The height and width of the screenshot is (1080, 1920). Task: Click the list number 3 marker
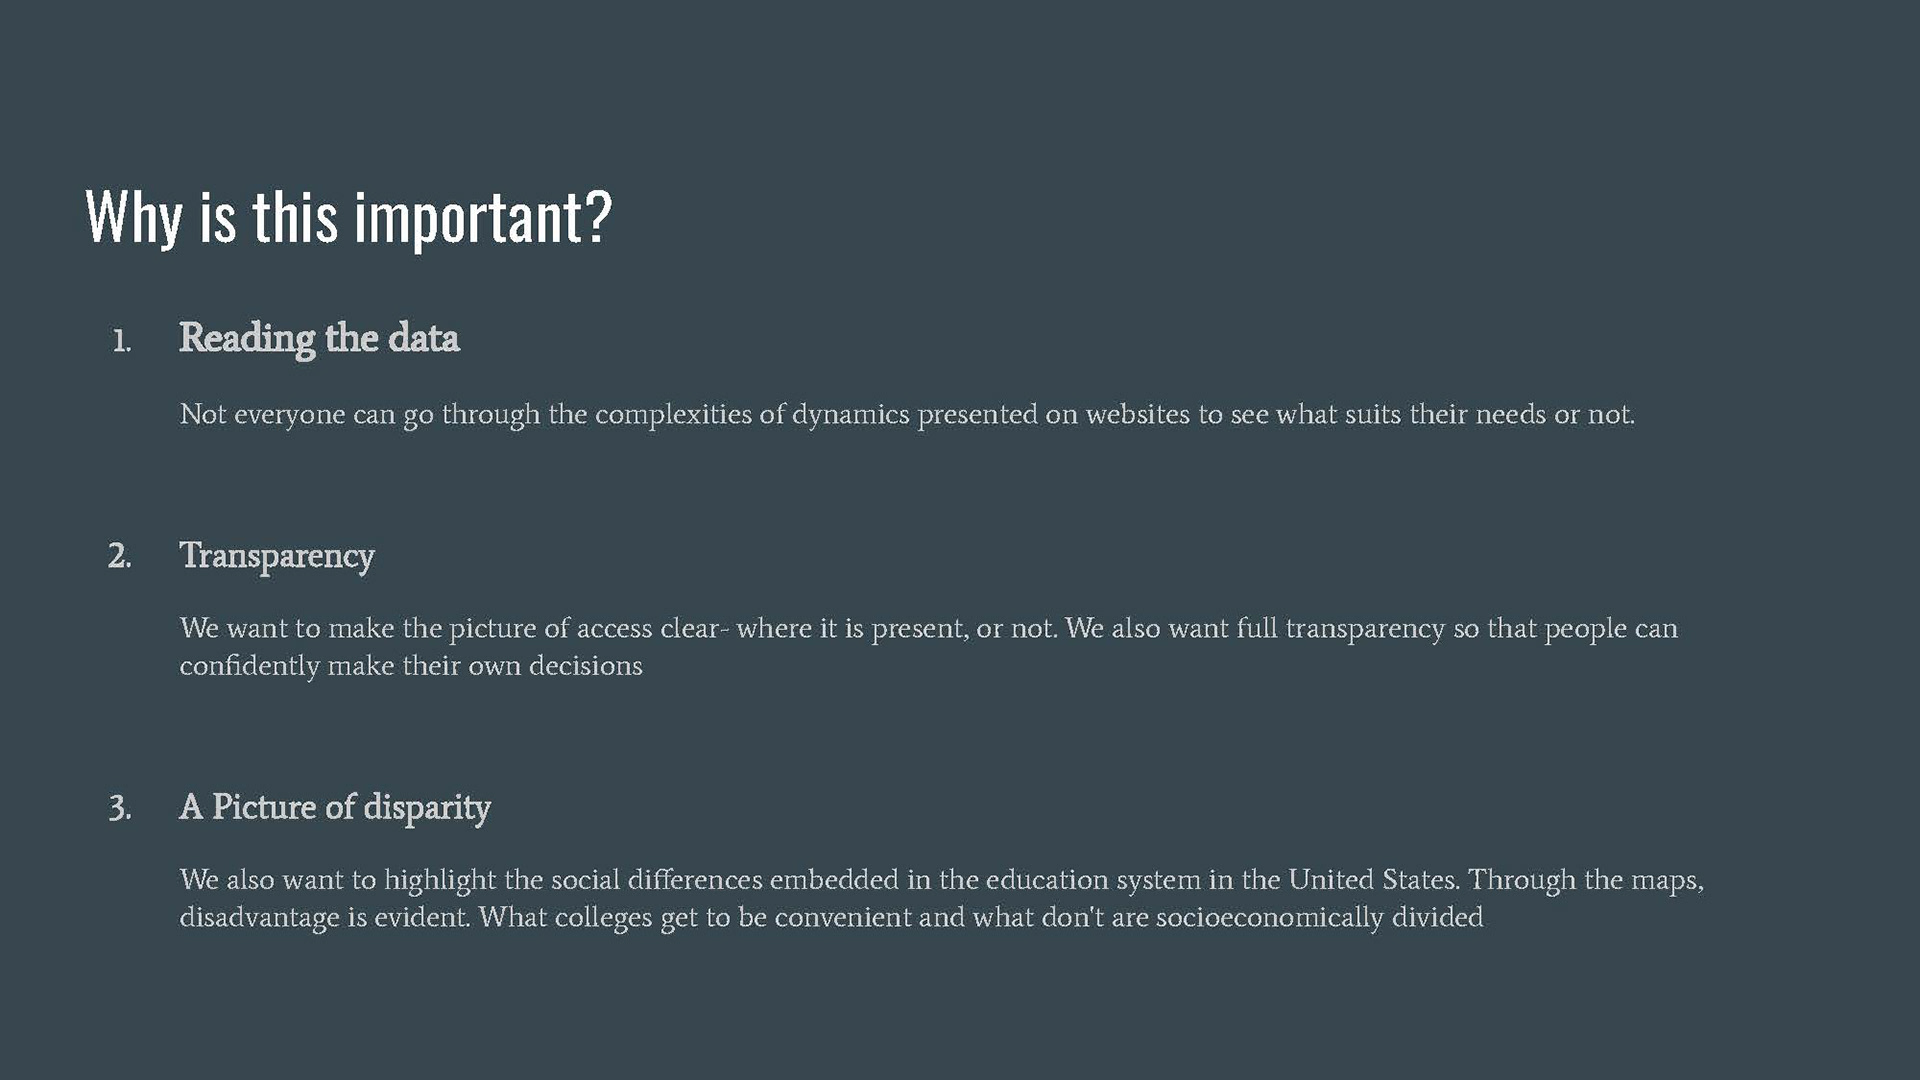click(x=120, y=808)
